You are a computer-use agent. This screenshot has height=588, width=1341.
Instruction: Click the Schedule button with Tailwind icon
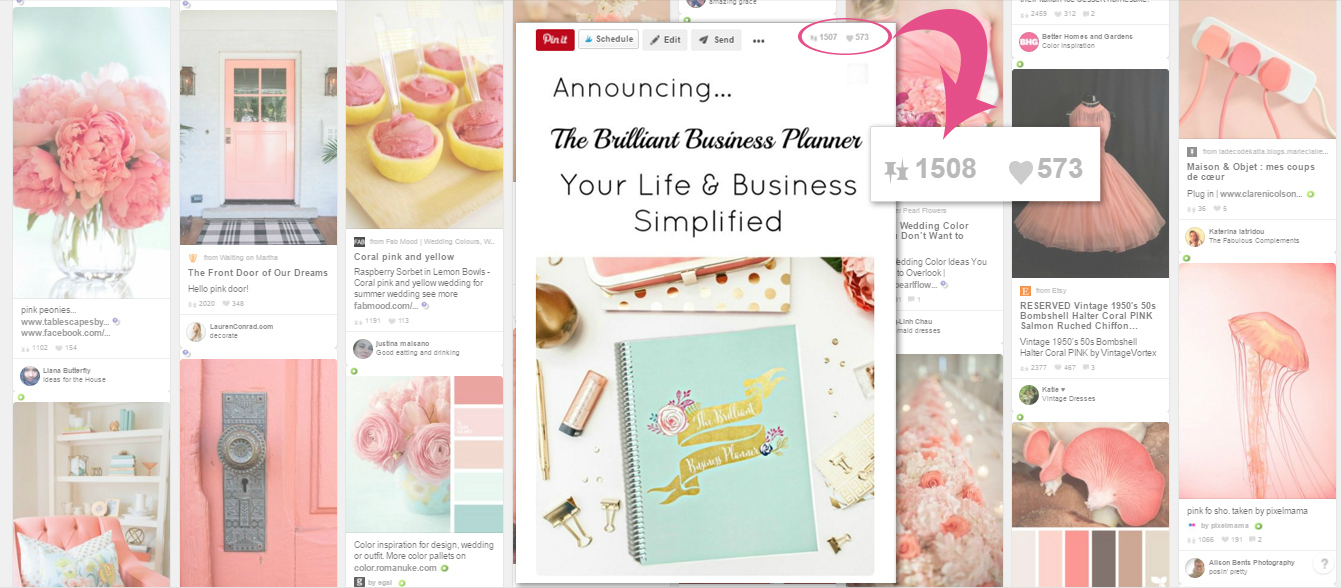click(x=608, y=40)
